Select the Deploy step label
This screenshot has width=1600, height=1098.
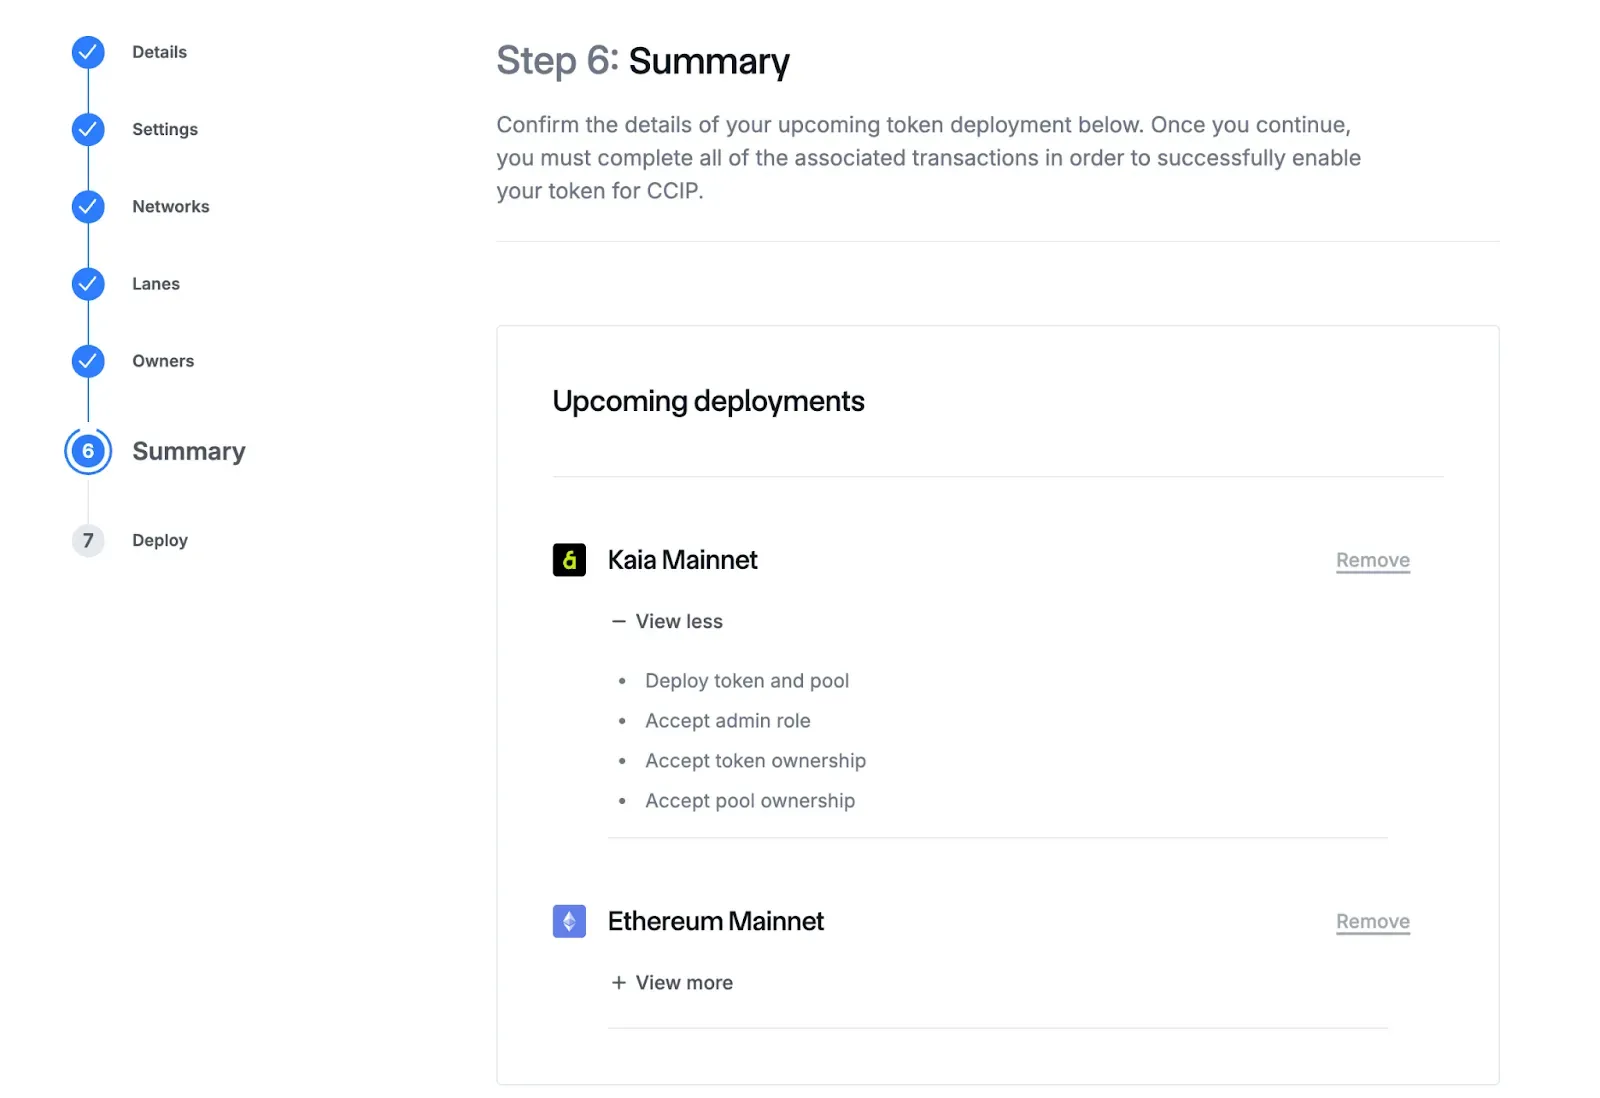160,541
